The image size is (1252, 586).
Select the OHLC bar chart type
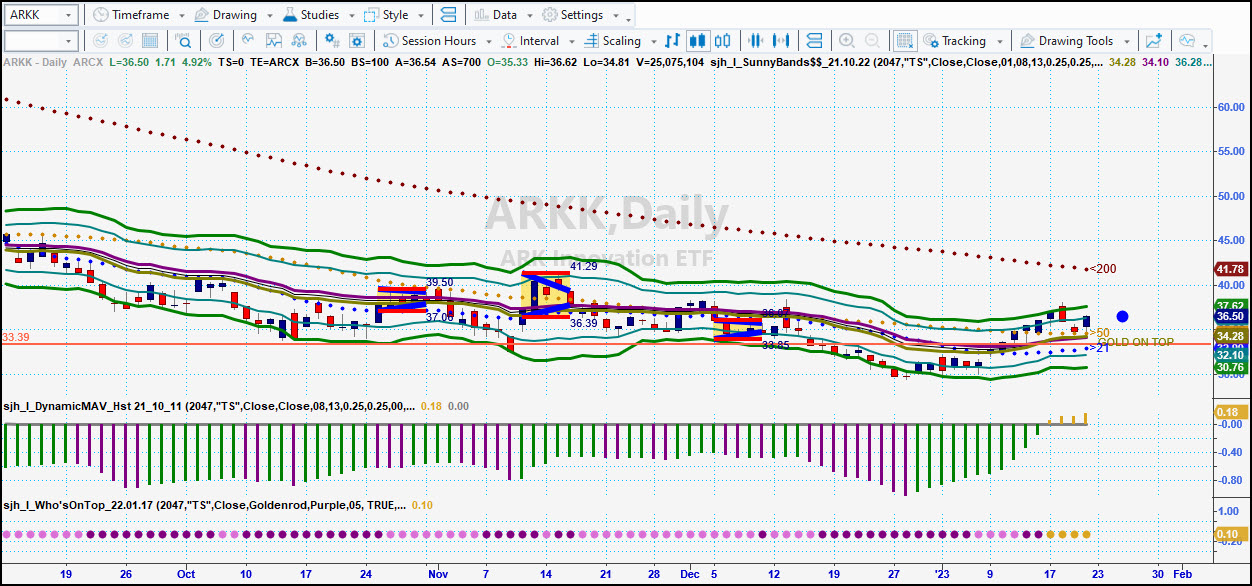click(x=673, y=41)
